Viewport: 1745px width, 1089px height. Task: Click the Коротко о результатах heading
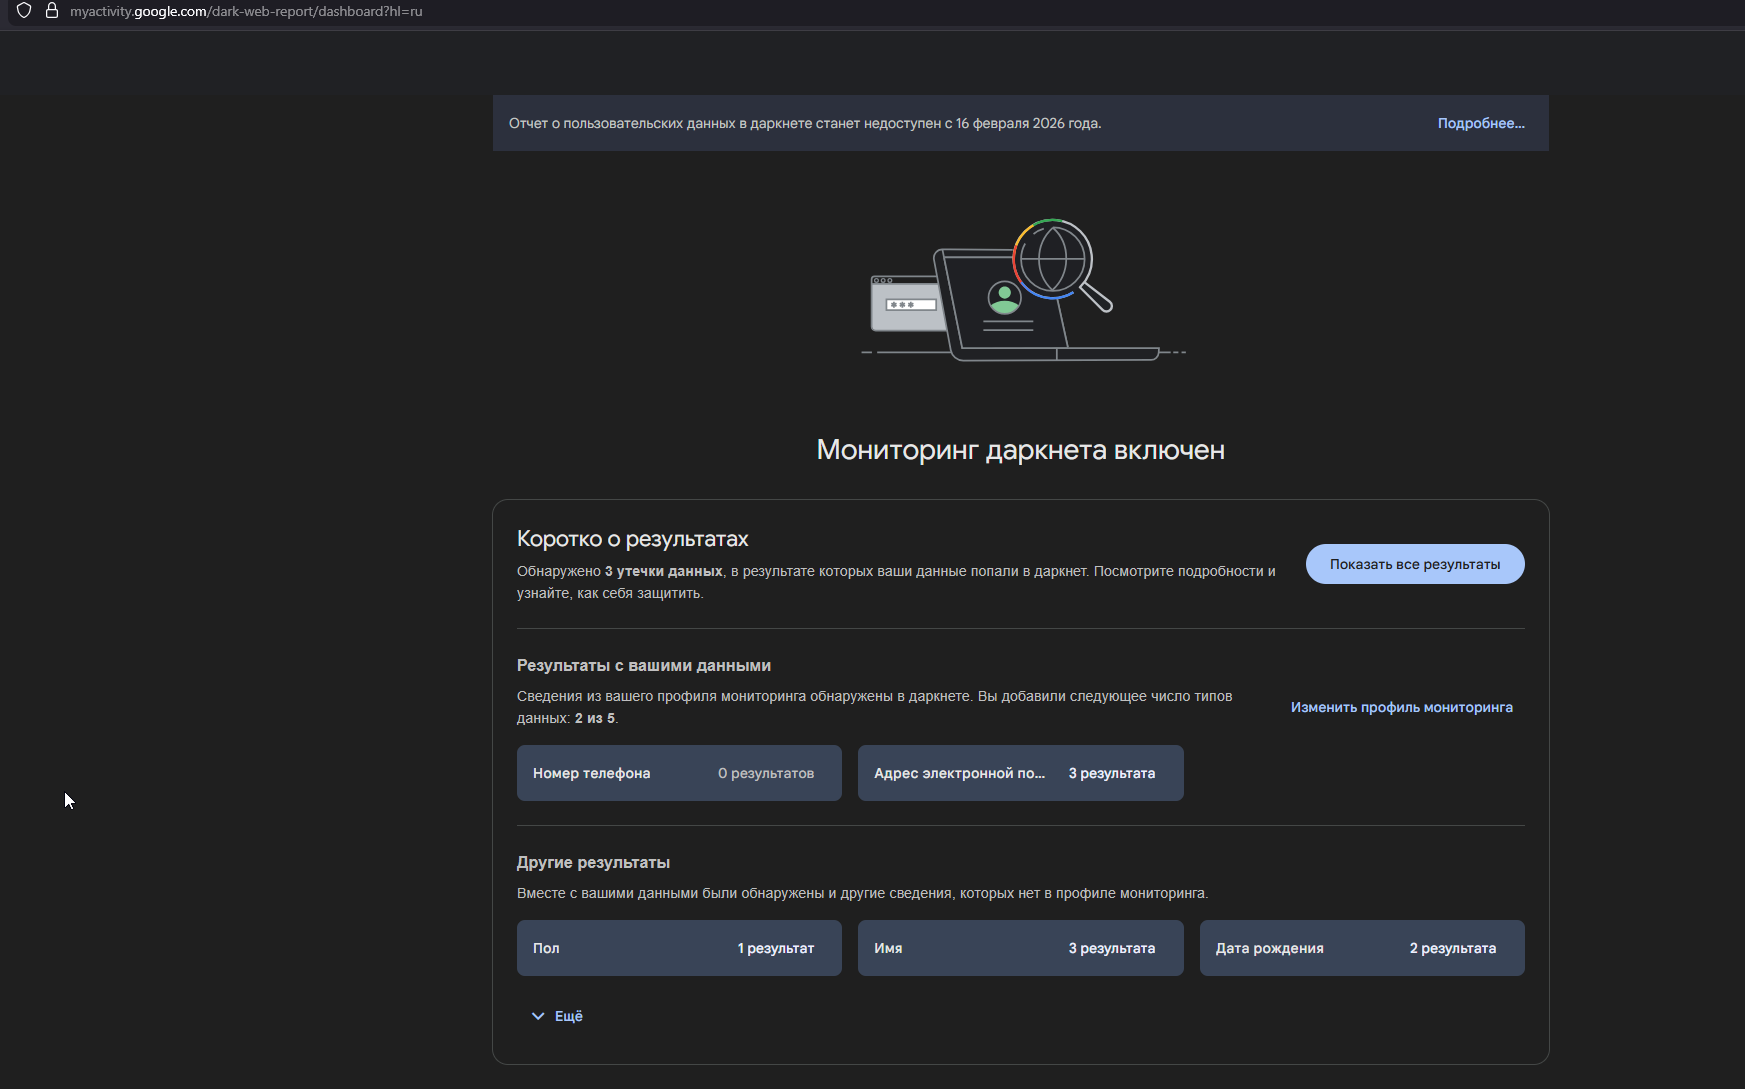pos(632,539)
